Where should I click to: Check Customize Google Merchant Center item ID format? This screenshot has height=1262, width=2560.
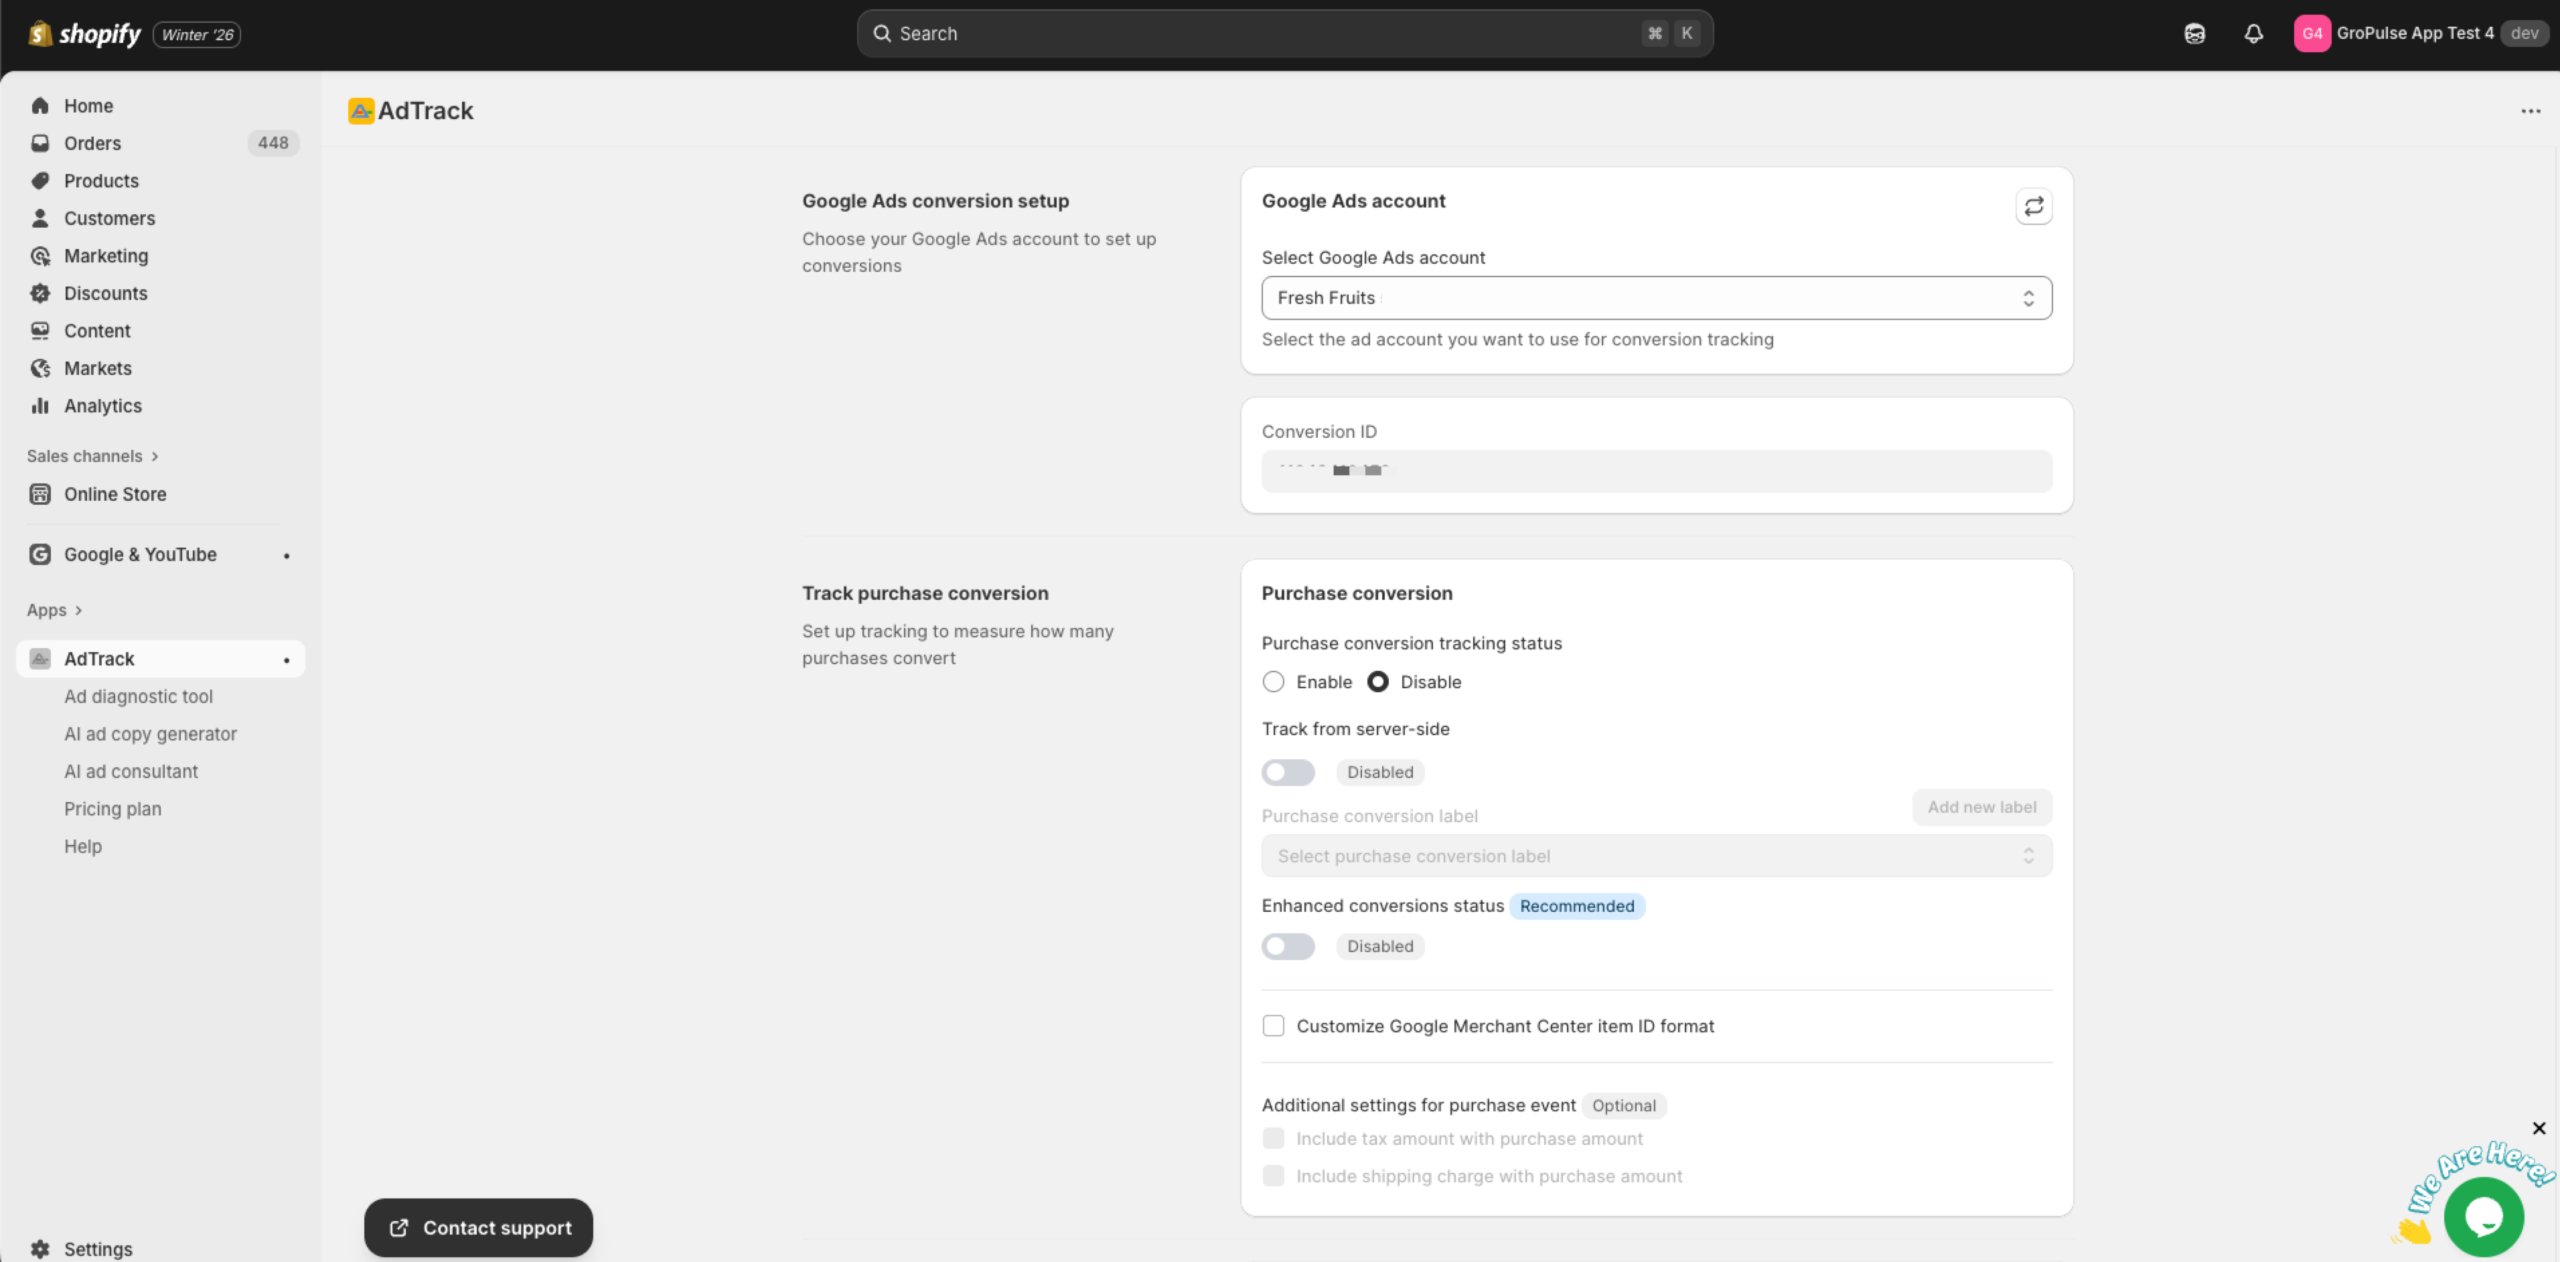[x=1273, y=1026]
